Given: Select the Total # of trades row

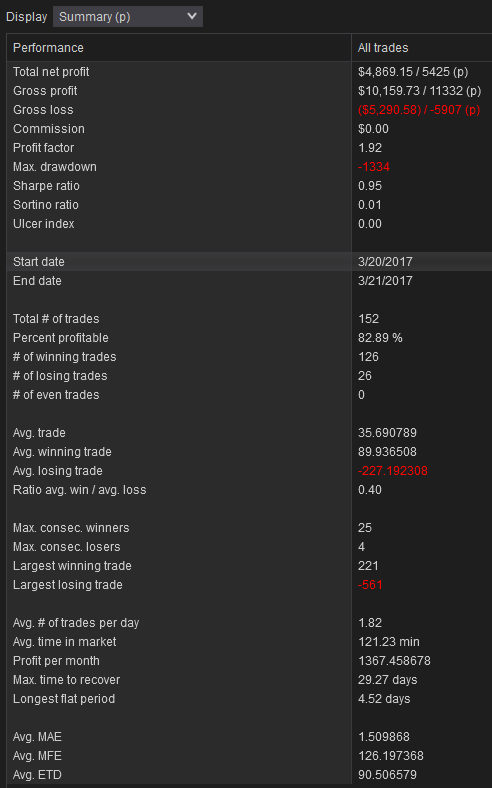Looking at the screenshot, I should point(249,319).
